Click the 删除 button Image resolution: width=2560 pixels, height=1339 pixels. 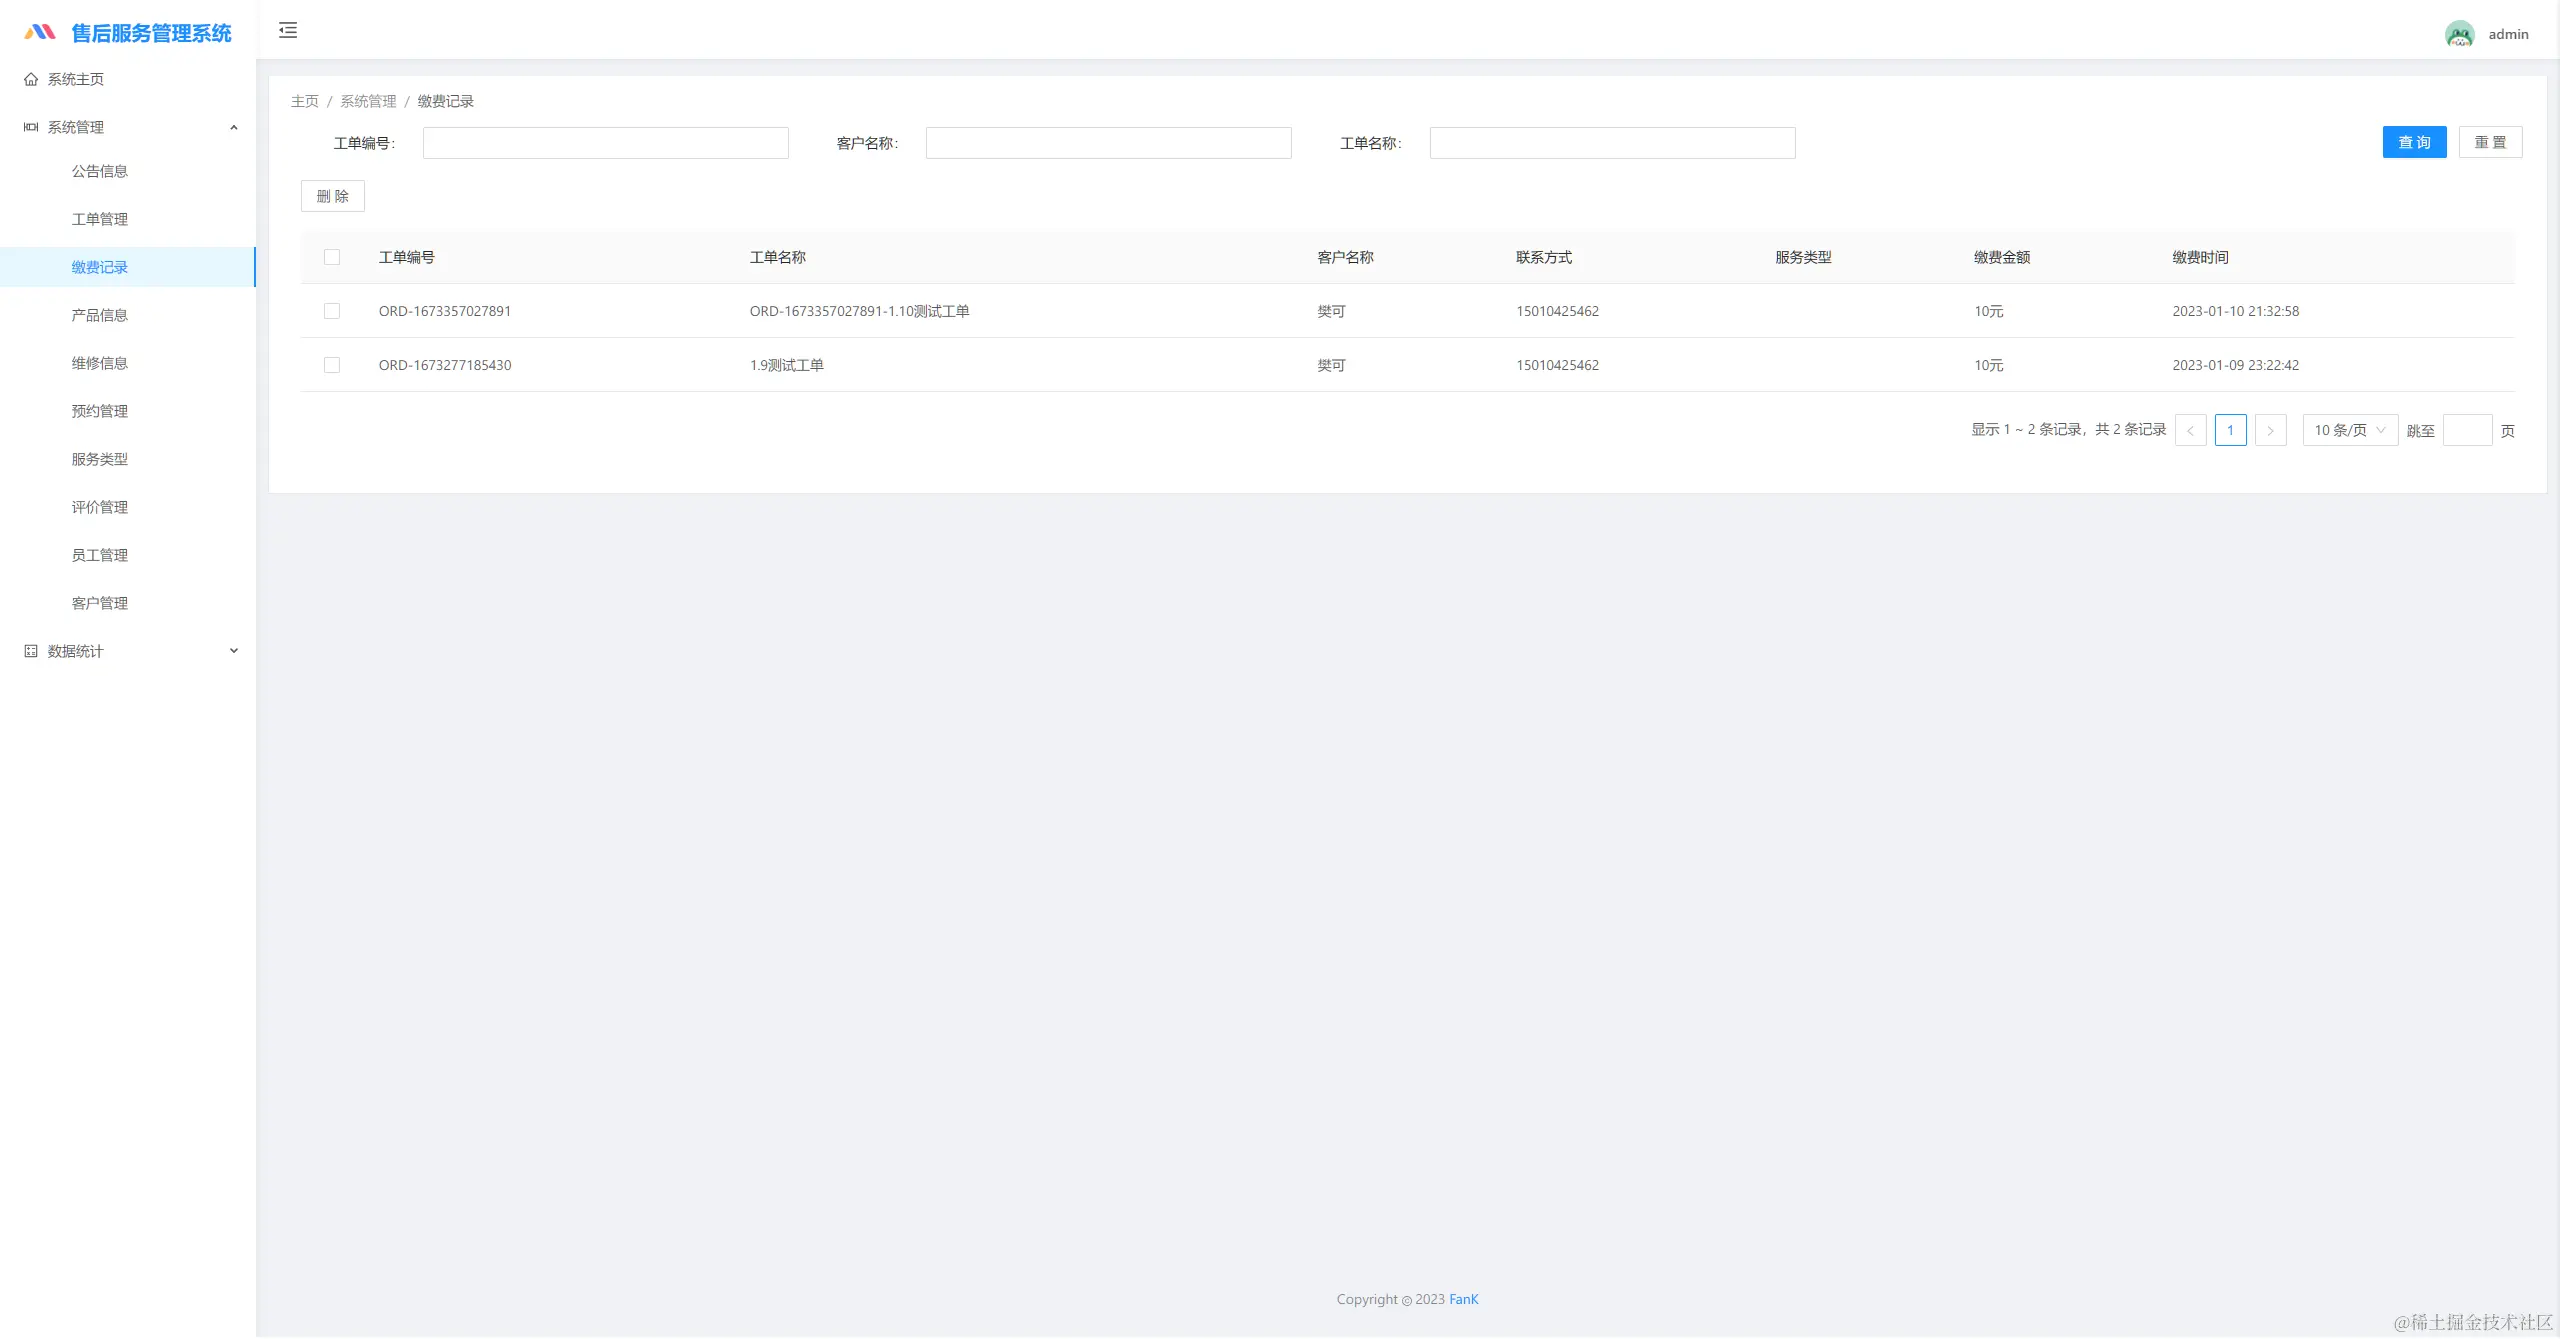click(333, 196)
